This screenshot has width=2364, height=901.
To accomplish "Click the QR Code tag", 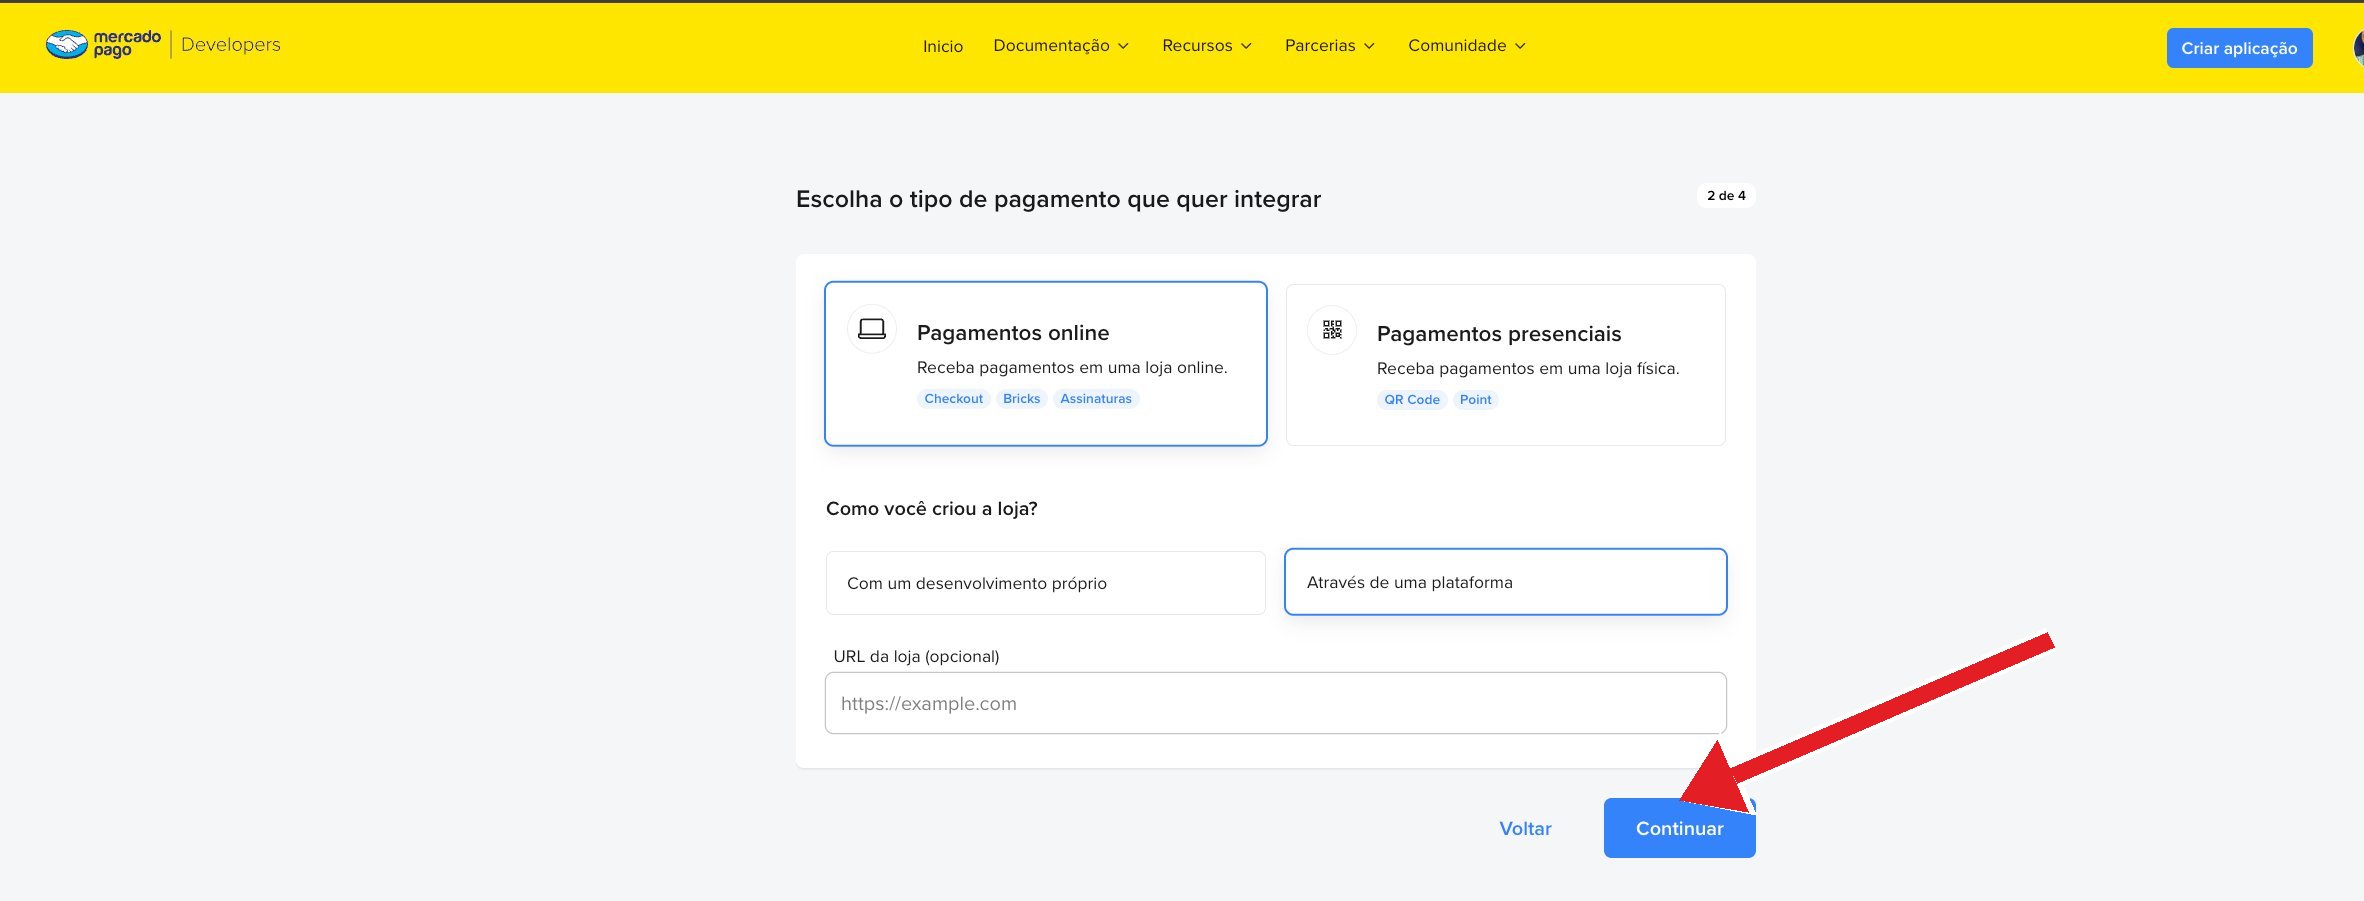I will (1411, 399).
